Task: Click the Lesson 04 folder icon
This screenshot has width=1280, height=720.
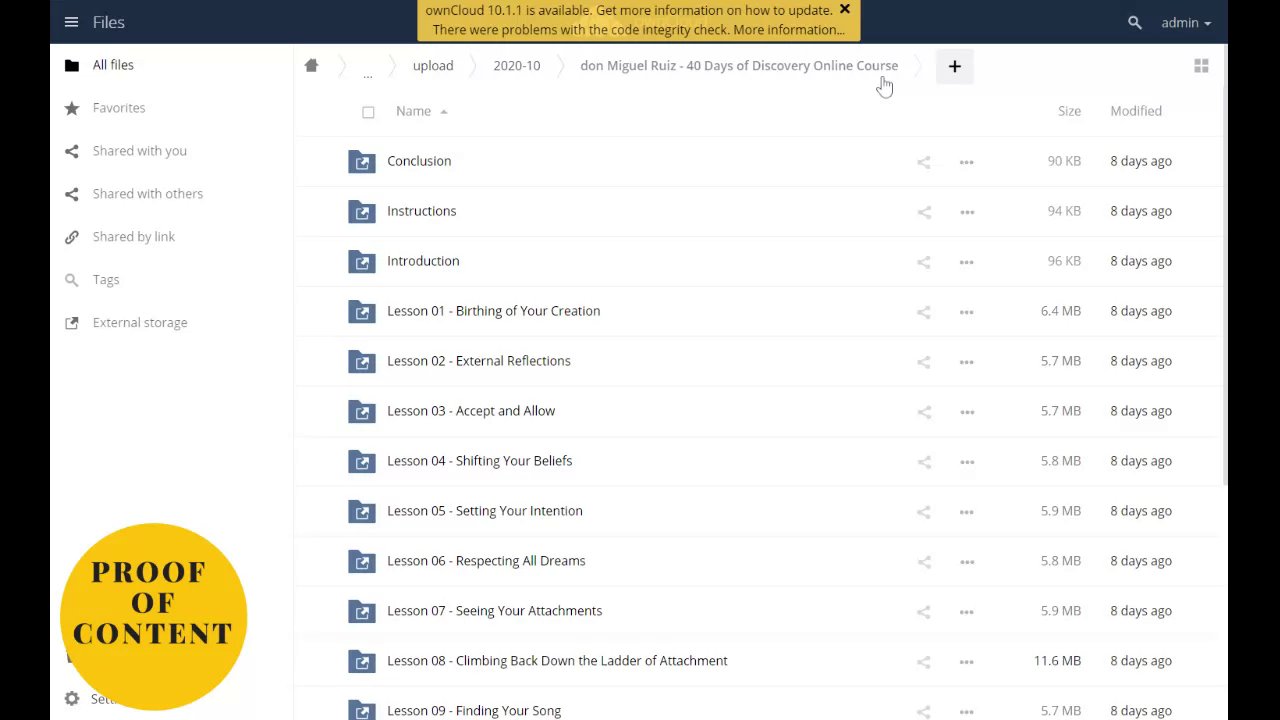Action: pos(361,461)
